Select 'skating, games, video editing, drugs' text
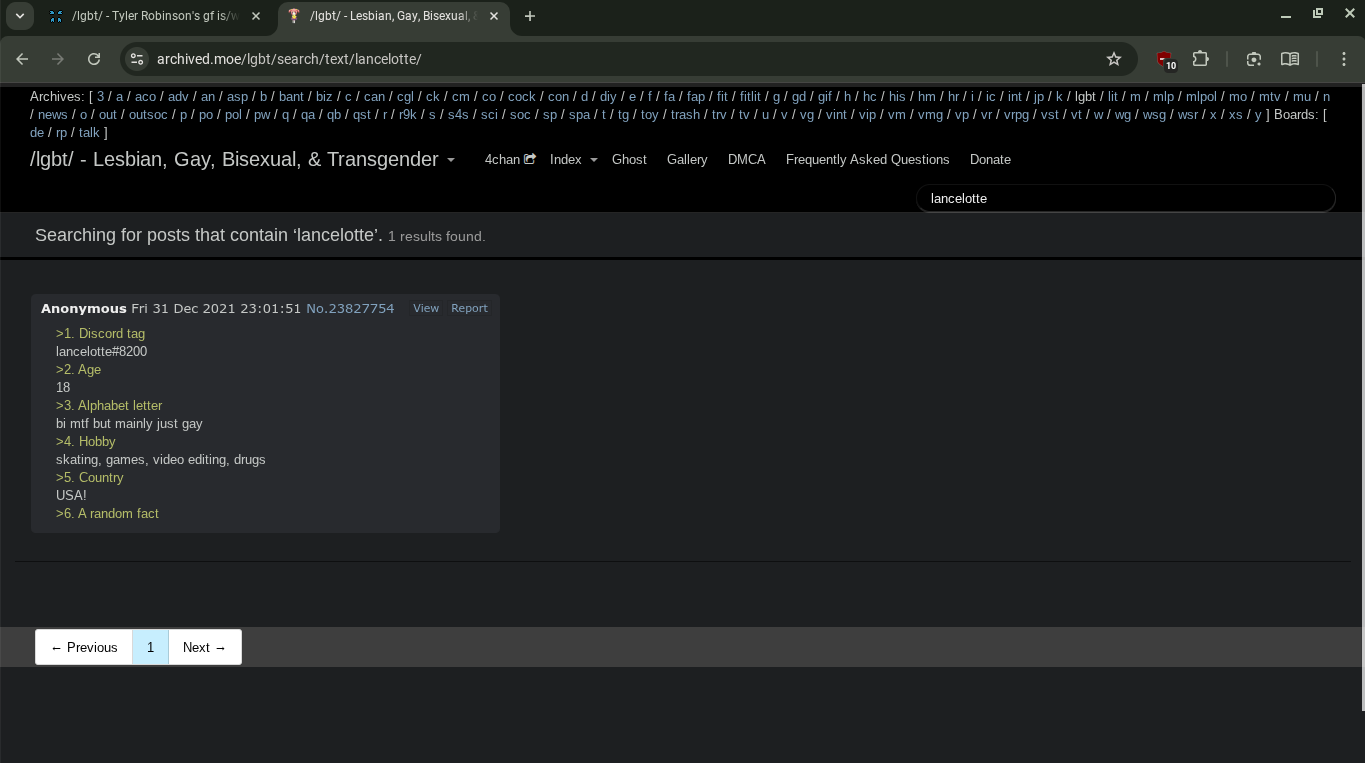Viewport: 1365px width, 763px height. (x=161, y=459)
